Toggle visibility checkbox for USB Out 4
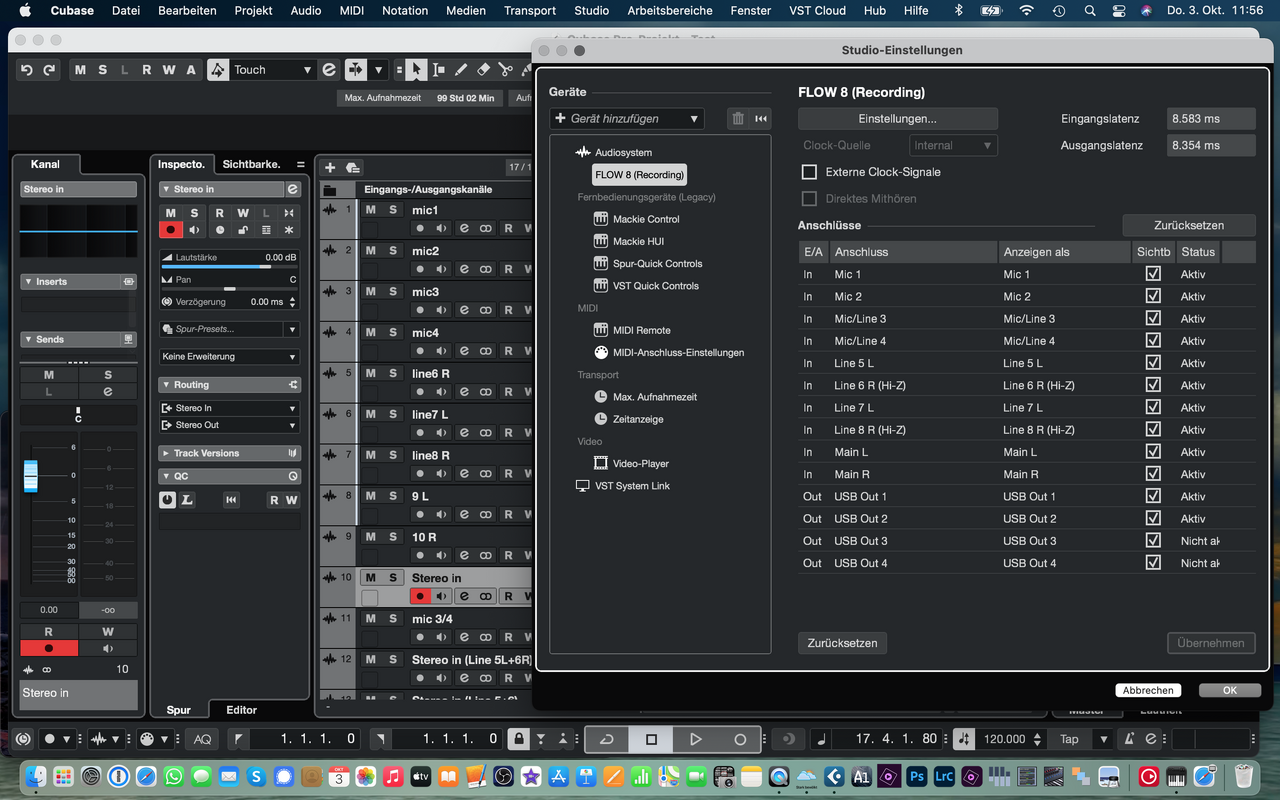 pos(1153,563)
